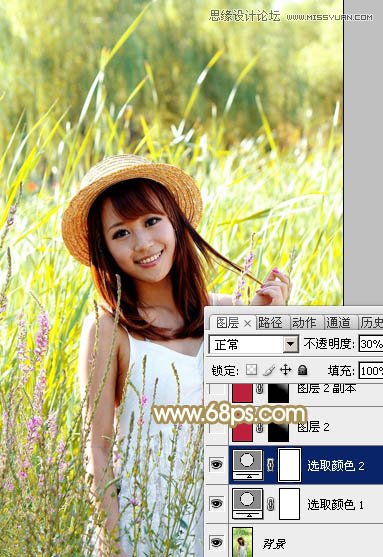The height and width of the screenshot is (557, 383).
Task: Click the link icon on 选取颜色 2
Action: pyautogui.click(x=271, y=465)
